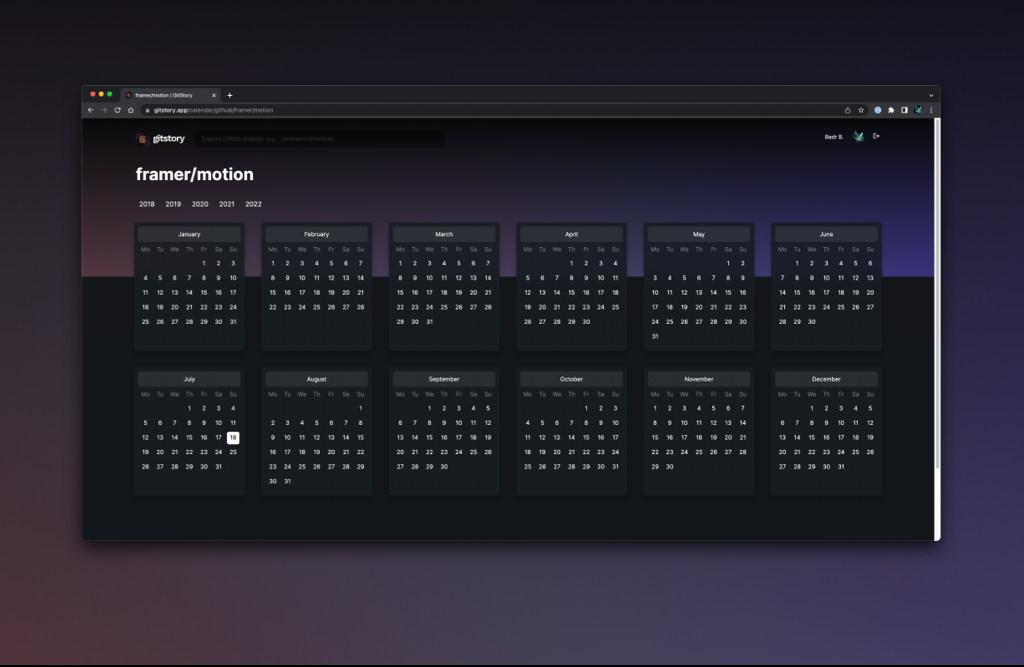
Task: Open the user avatar beside Bacr B.
Action: (859, 137)
